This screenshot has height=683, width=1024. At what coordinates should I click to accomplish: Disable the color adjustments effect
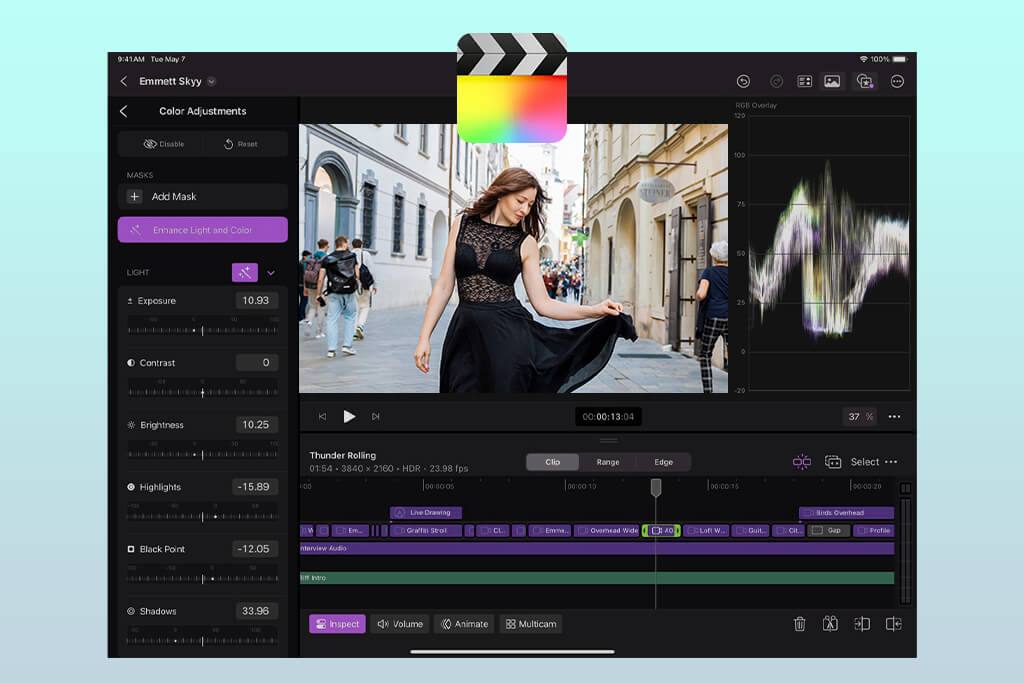click(163, 144)
